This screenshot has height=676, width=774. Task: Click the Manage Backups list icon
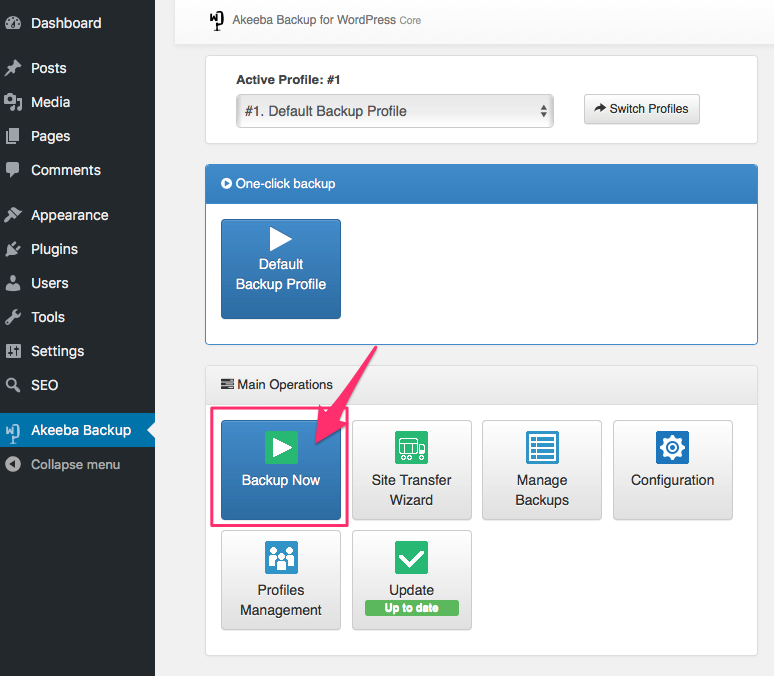pos(542,447)
